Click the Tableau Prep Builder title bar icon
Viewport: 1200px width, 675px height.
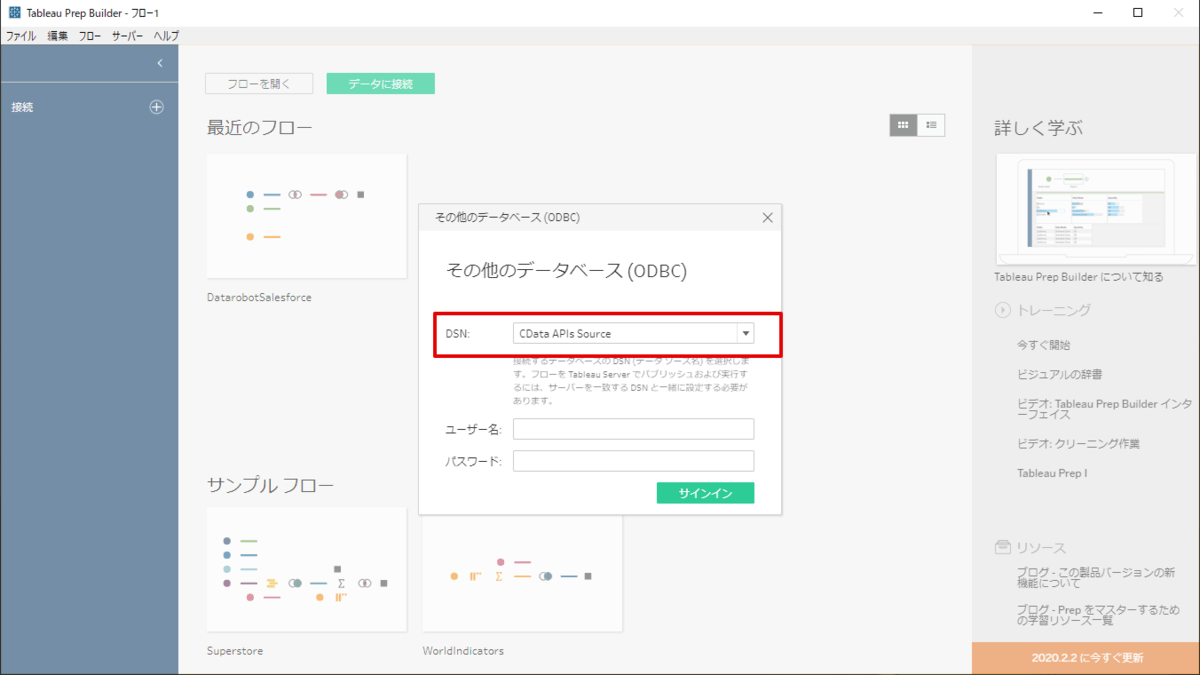[14, 13]
